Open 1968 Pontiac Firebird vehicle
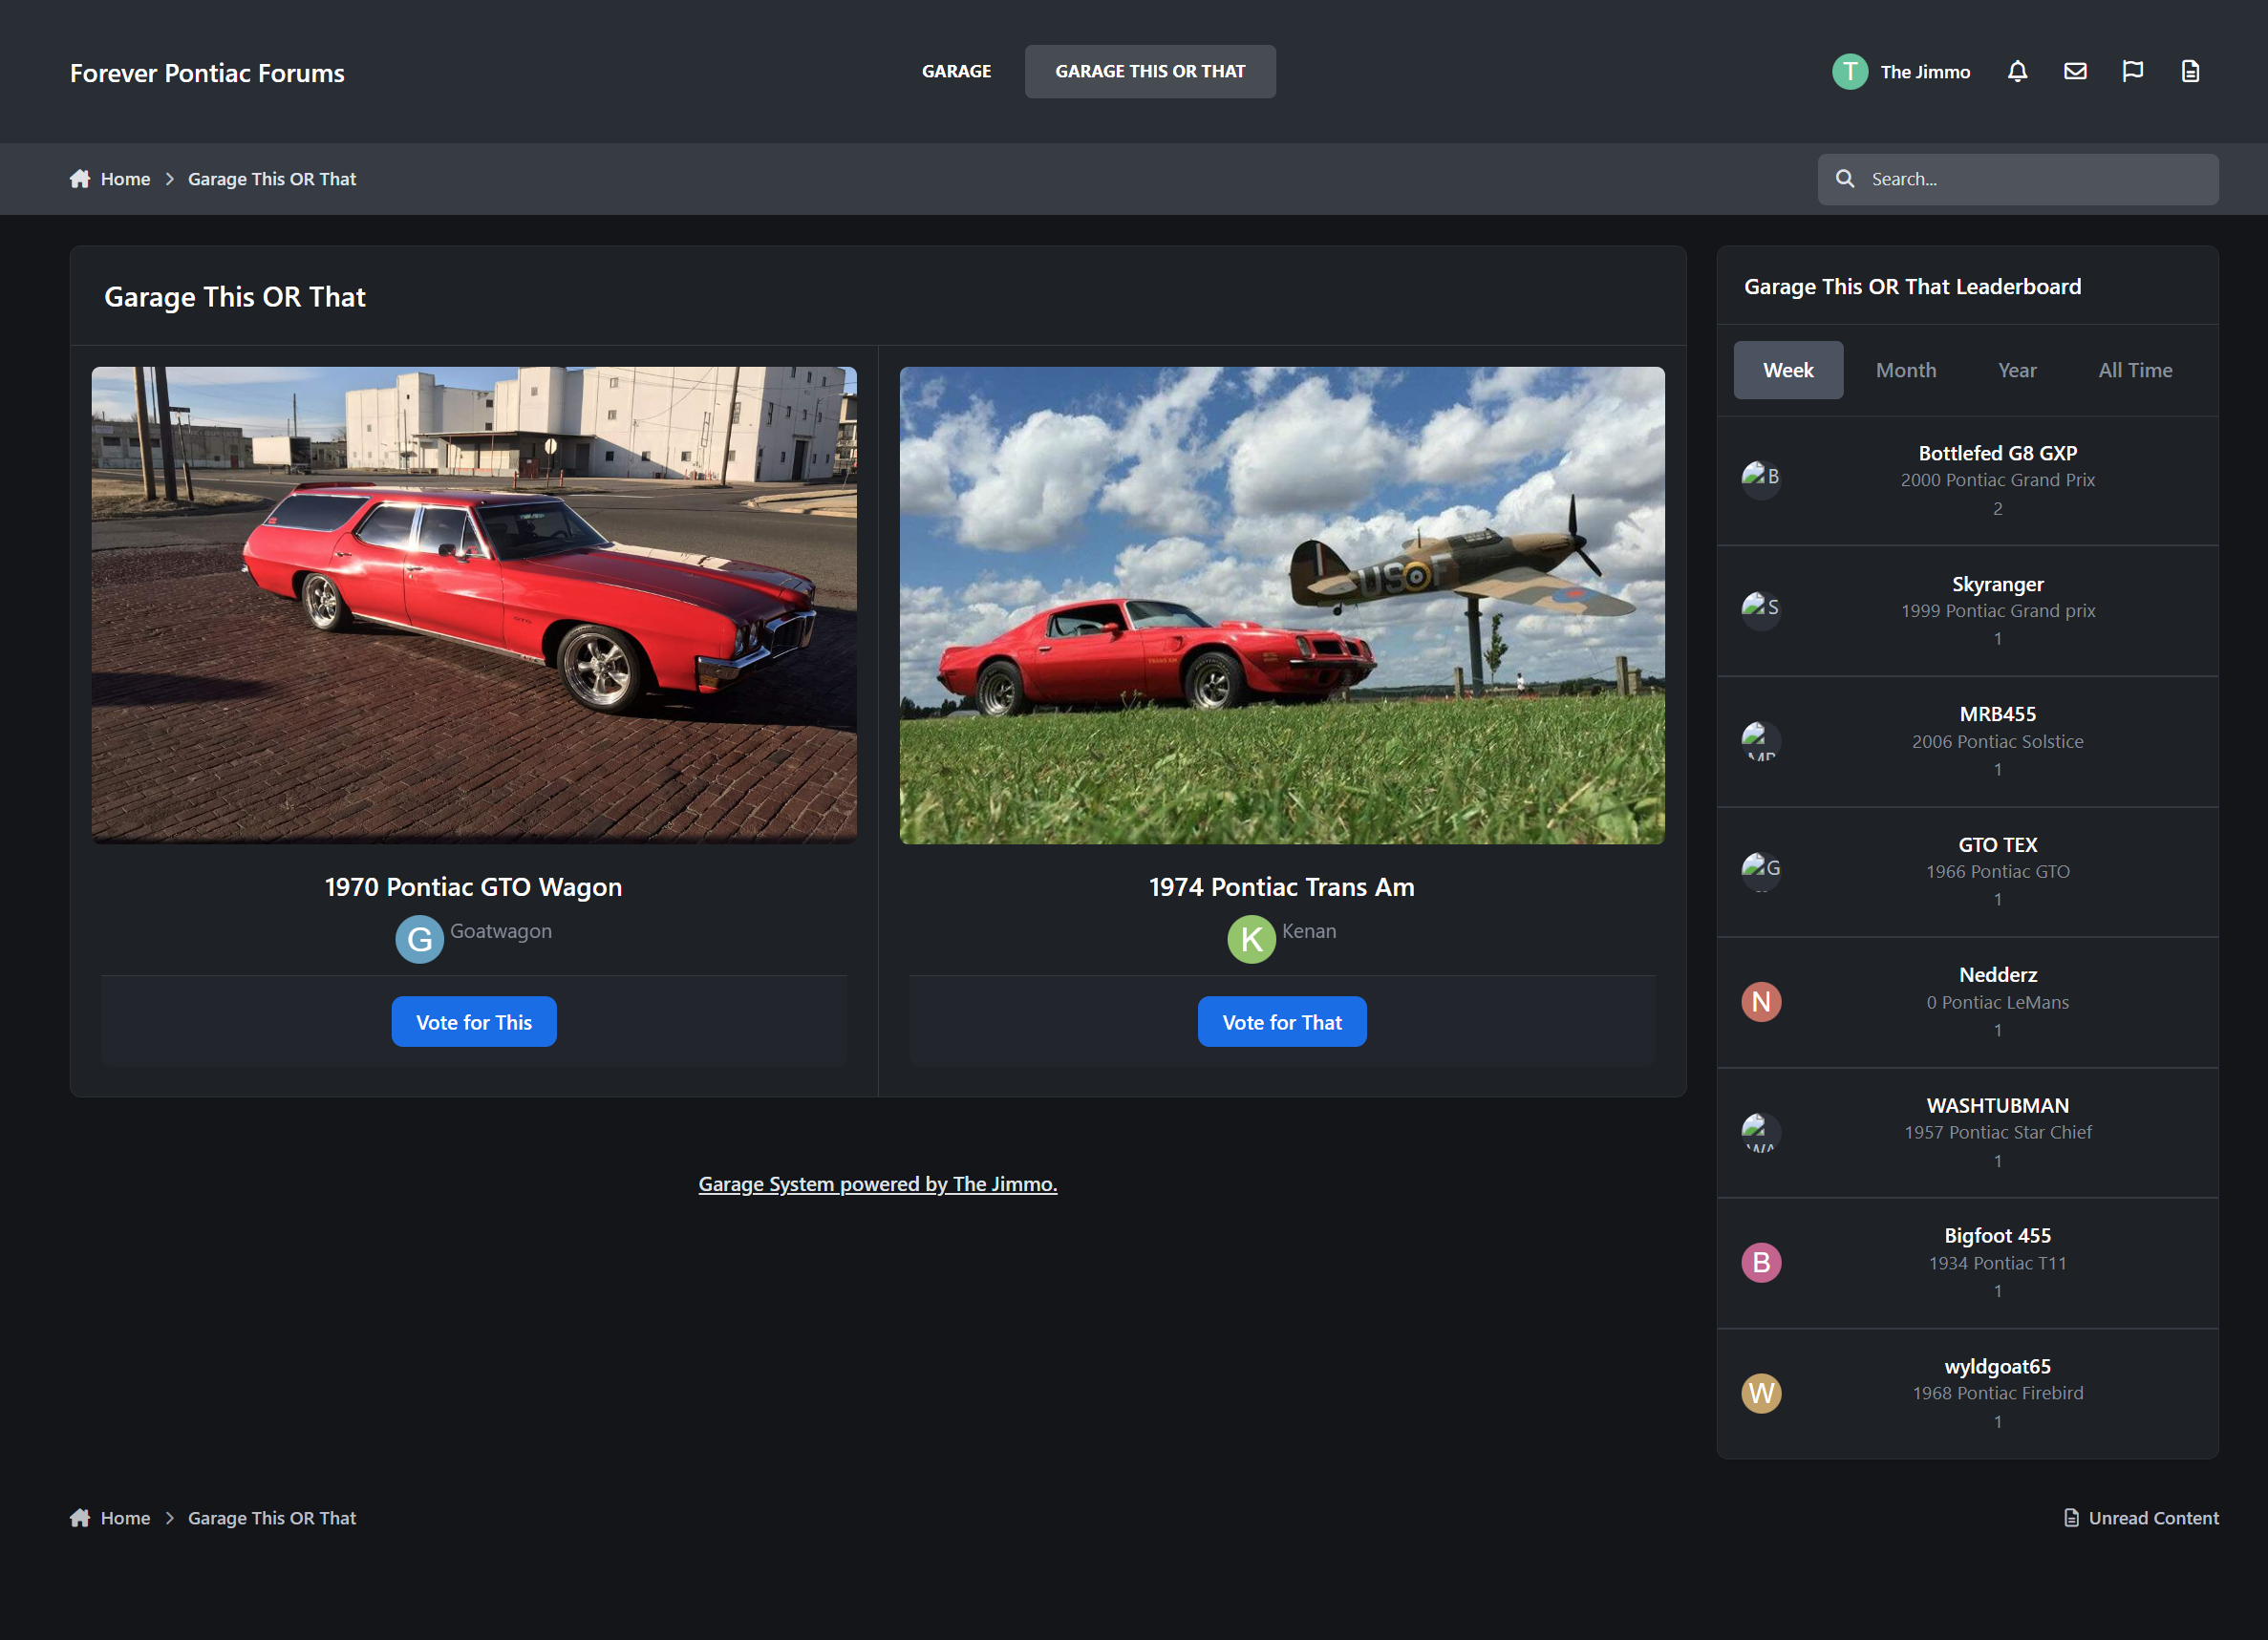Viewport: 2268px width, 1640px height. click(1997, 1394)
